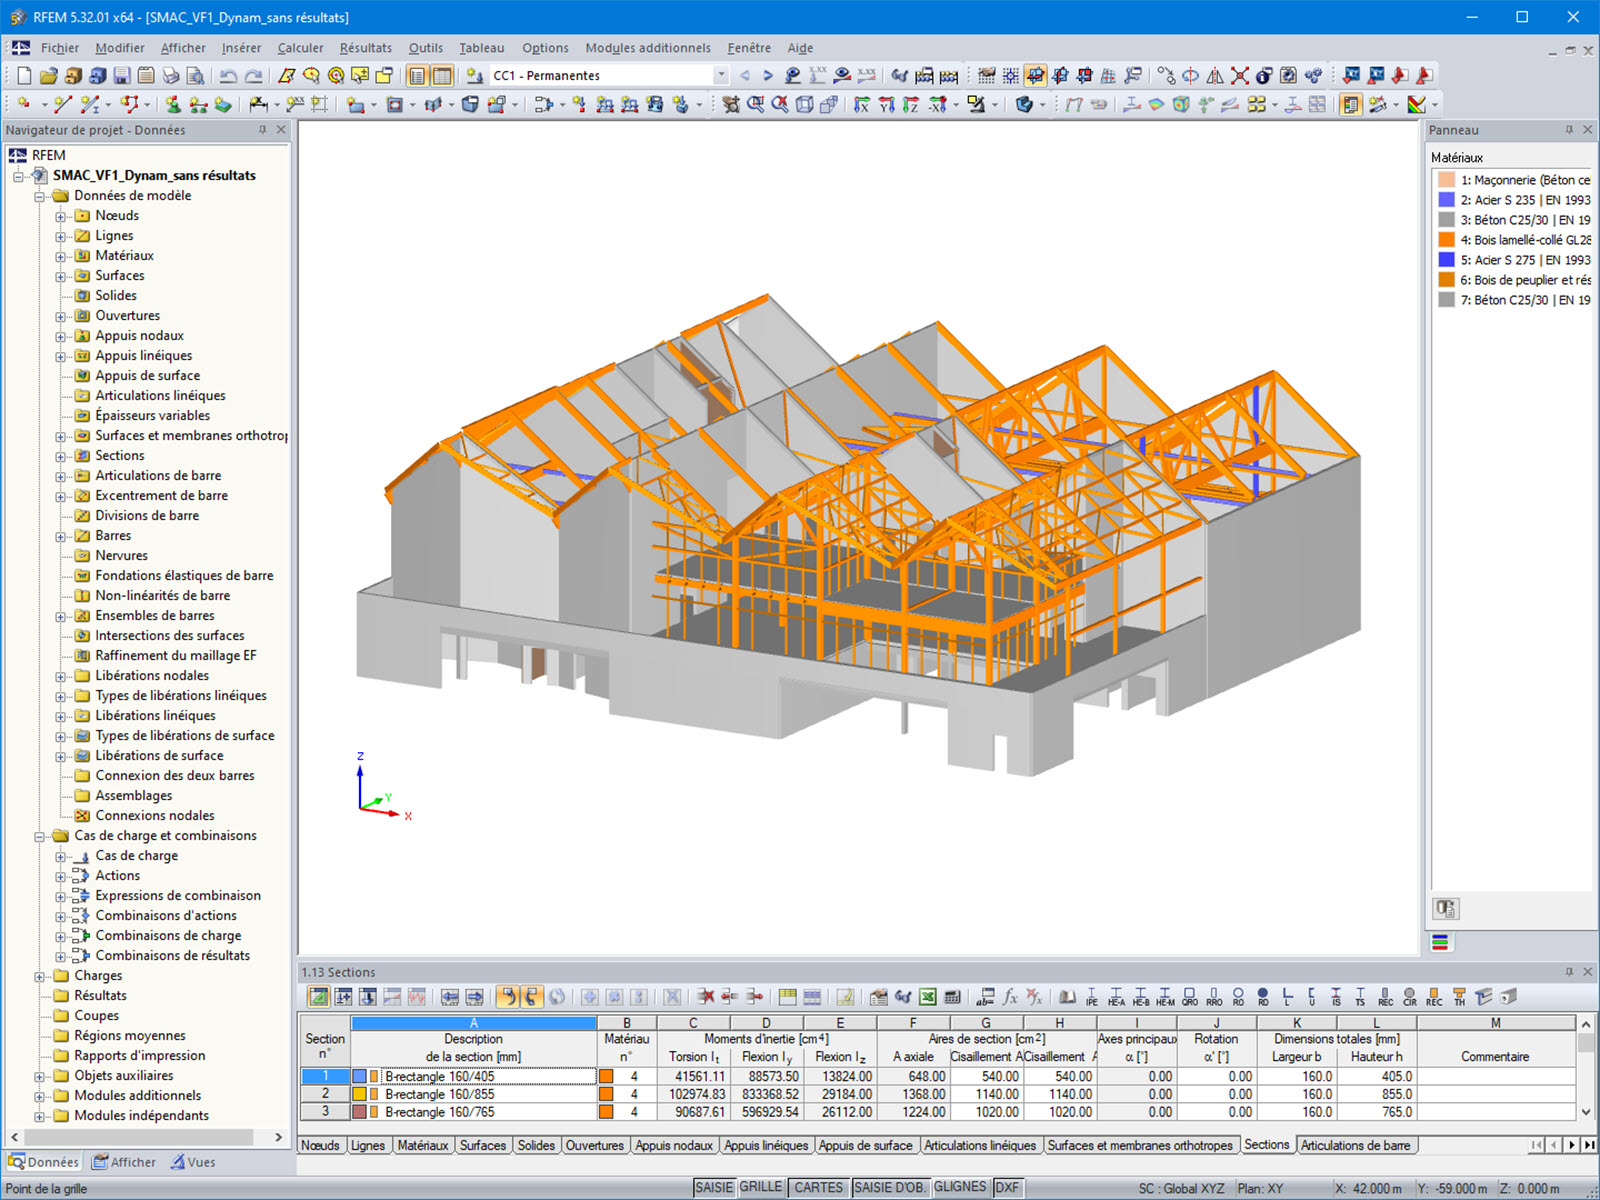Screen dimensions: 1600x1200
Task: Select section row 2 header in table
Action: point(325,1094)
